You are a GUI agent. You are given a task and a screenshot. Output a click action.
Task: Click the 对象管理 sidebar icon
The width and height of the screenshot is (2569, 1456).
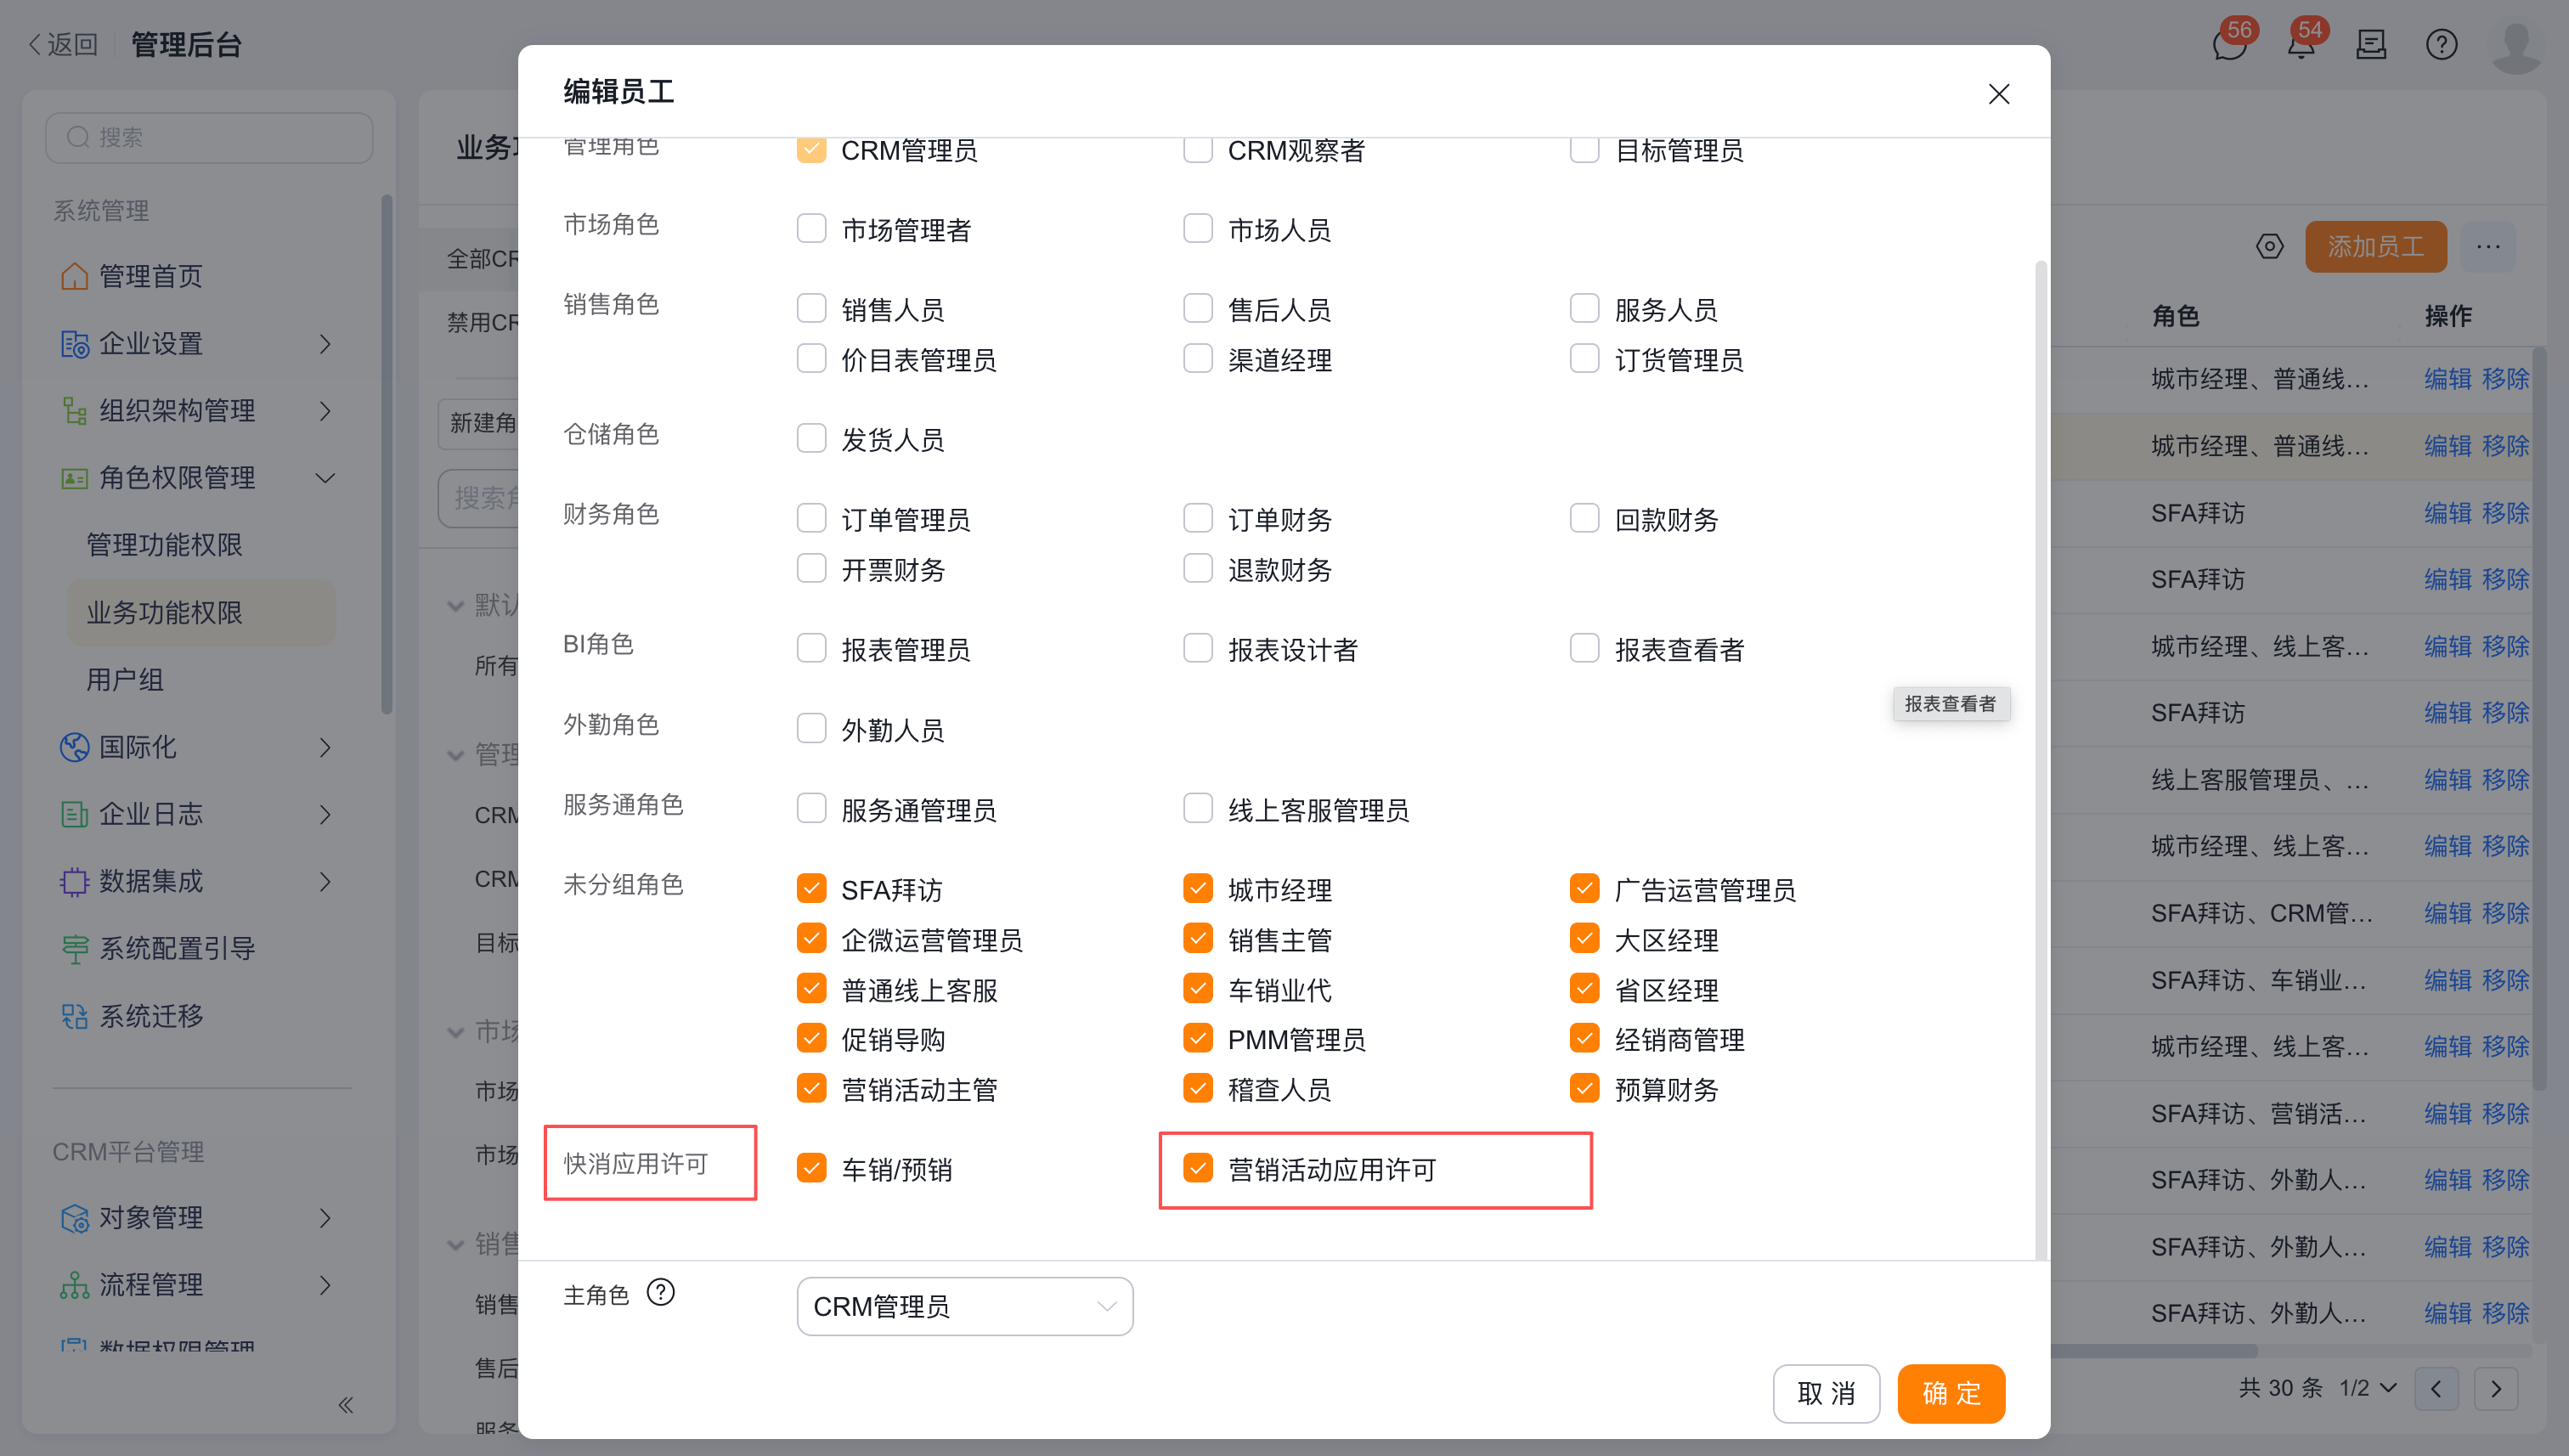pyautogui.click(x=74, y=1218)
